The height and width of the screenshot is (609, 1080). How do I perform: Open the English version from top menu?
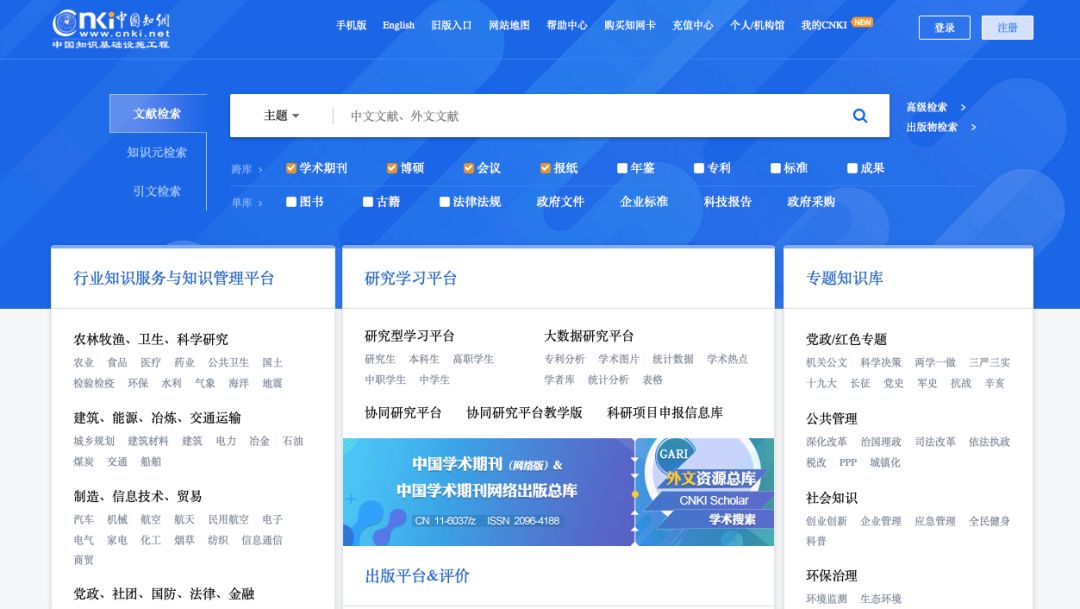pos(398,25)
